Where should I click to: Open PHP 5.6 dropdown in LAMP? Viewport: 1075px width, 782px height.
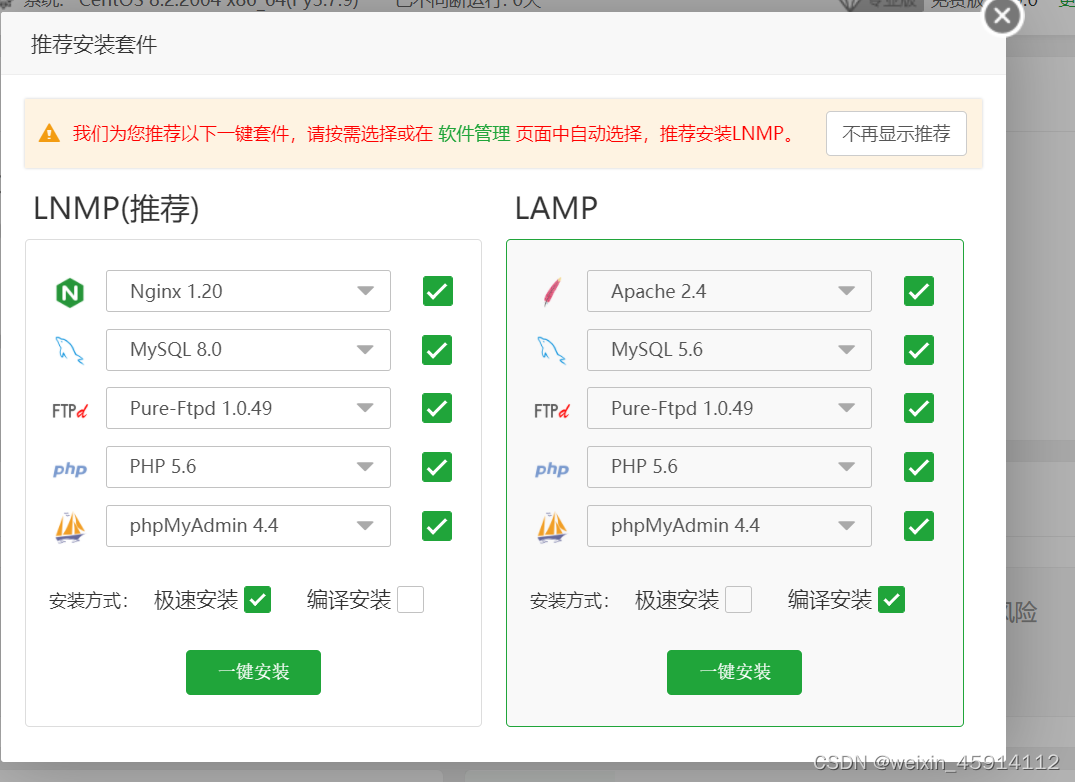click(x=729, y=467)
